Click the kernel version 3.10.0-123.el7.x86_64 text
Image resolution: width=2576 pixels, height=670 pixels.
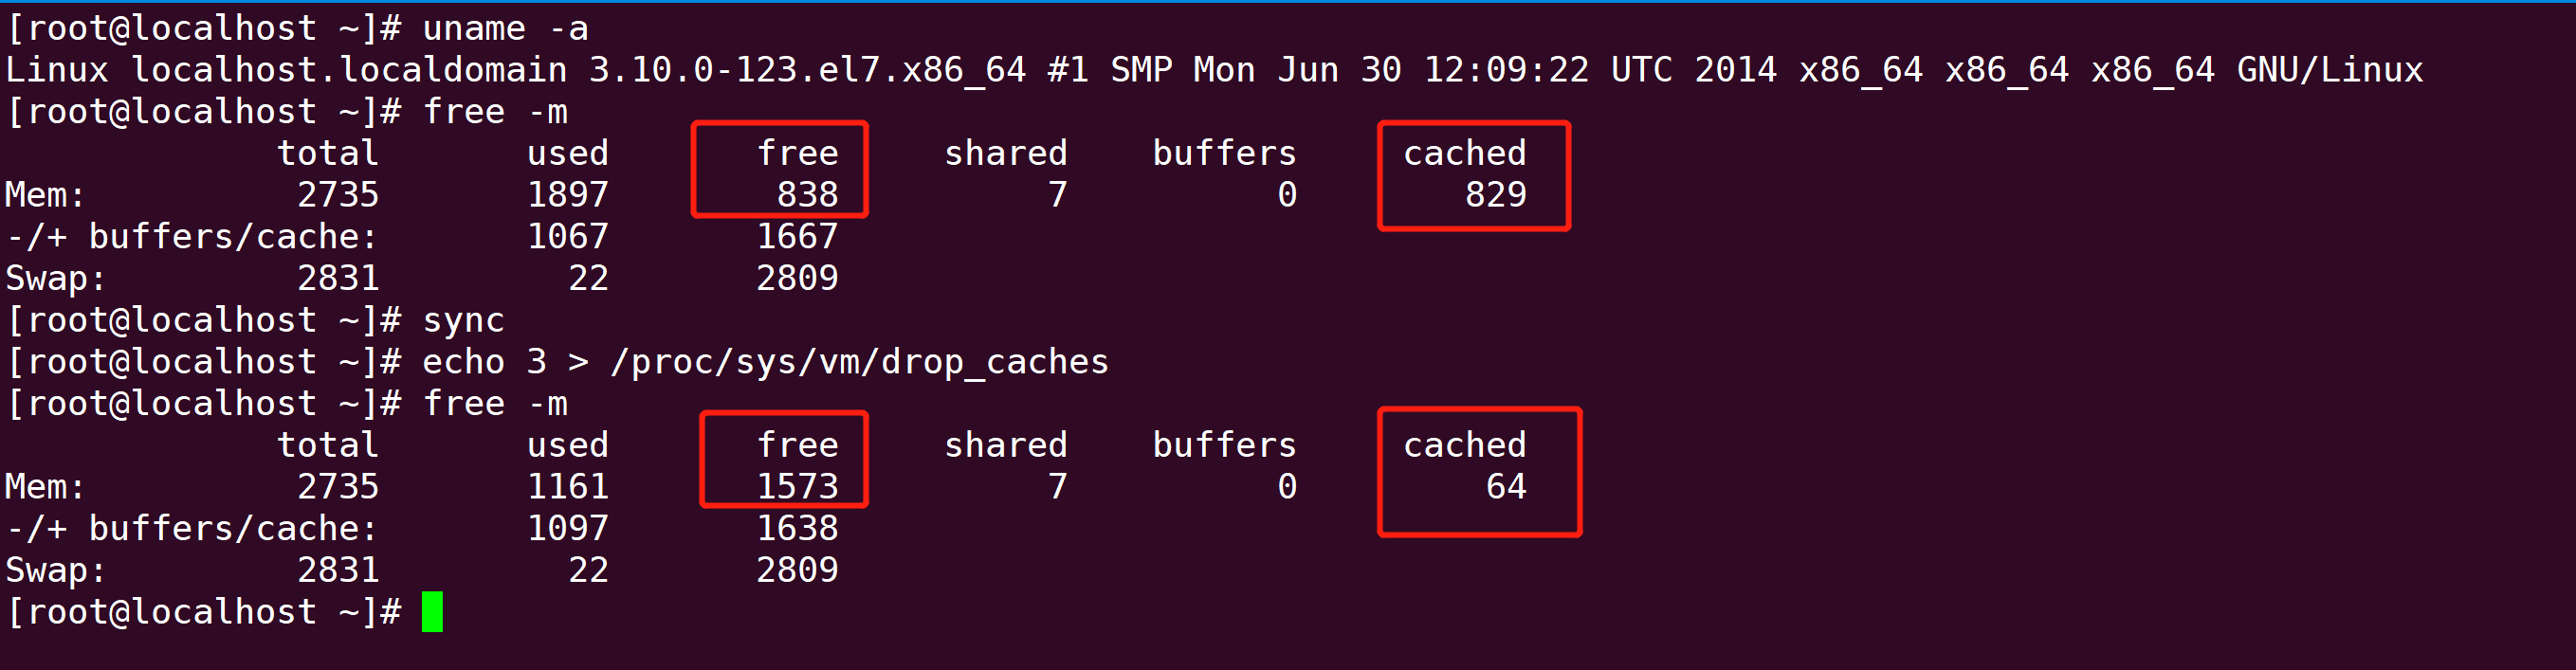click(x=807, y=70)
